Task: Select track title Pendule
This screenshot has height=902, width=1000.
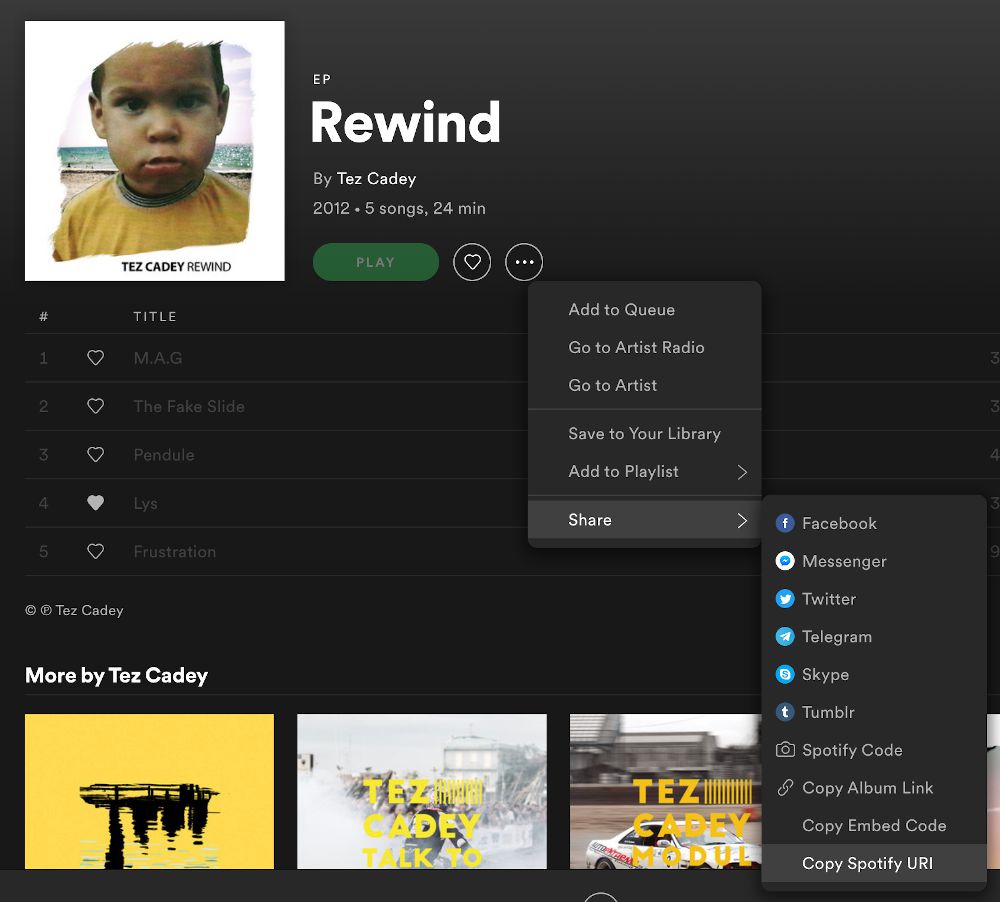Action: [x=164, y=455]
